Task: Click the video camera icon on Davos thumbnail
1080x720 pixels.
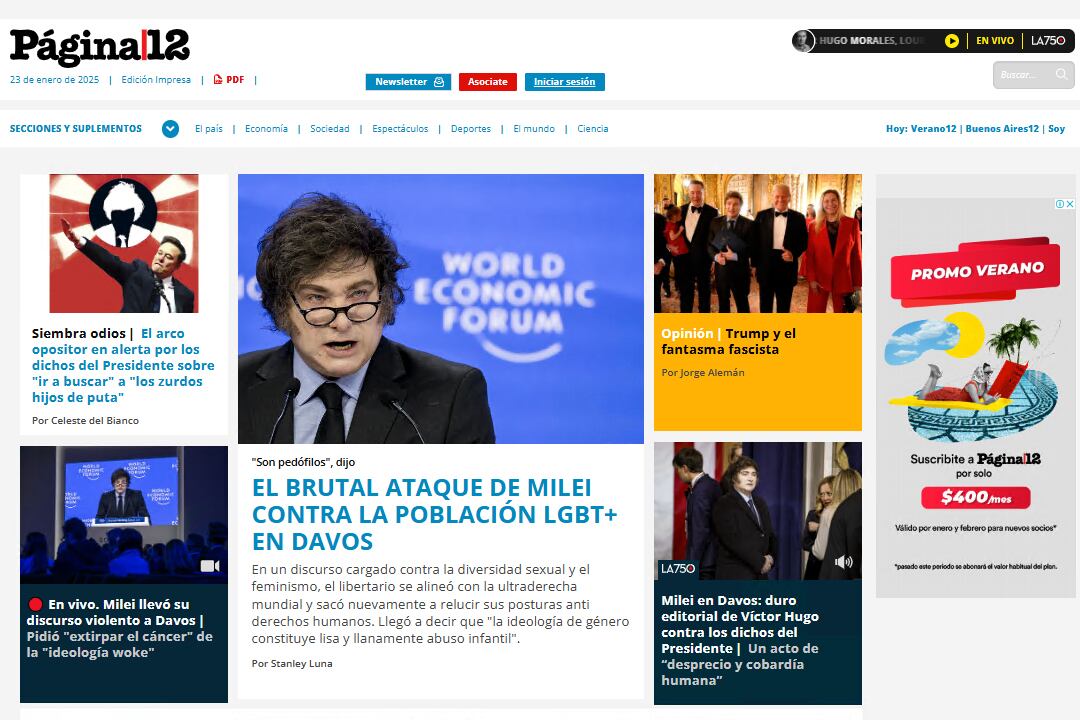Action: (x=209, y=566)
